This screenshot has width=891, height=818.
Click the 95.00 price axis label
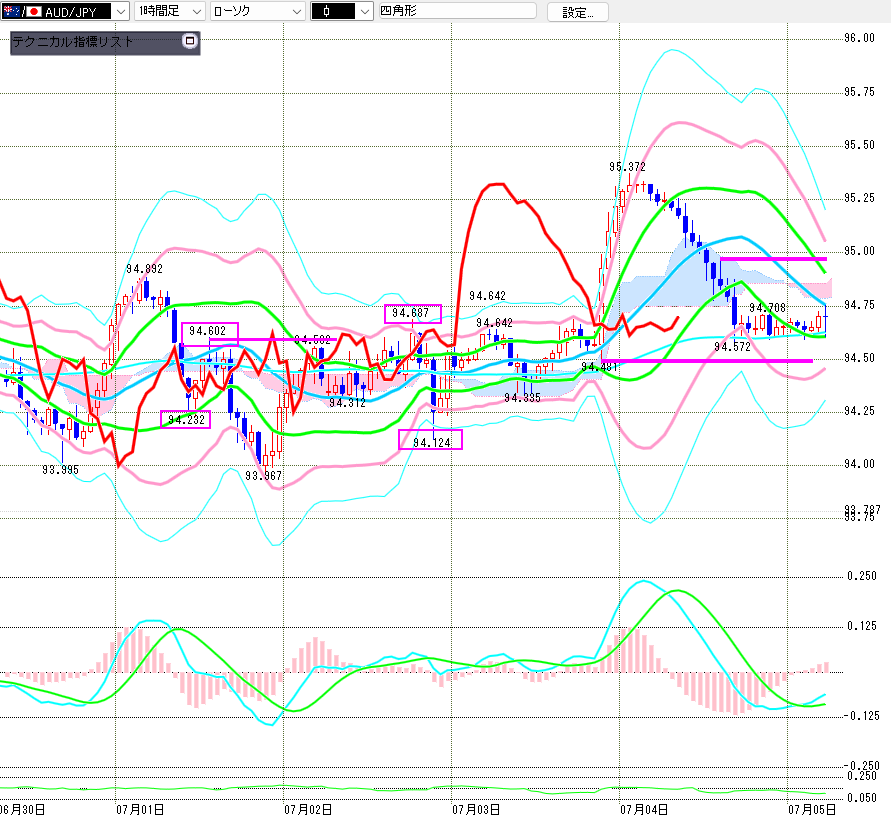(x=859, y=251)
